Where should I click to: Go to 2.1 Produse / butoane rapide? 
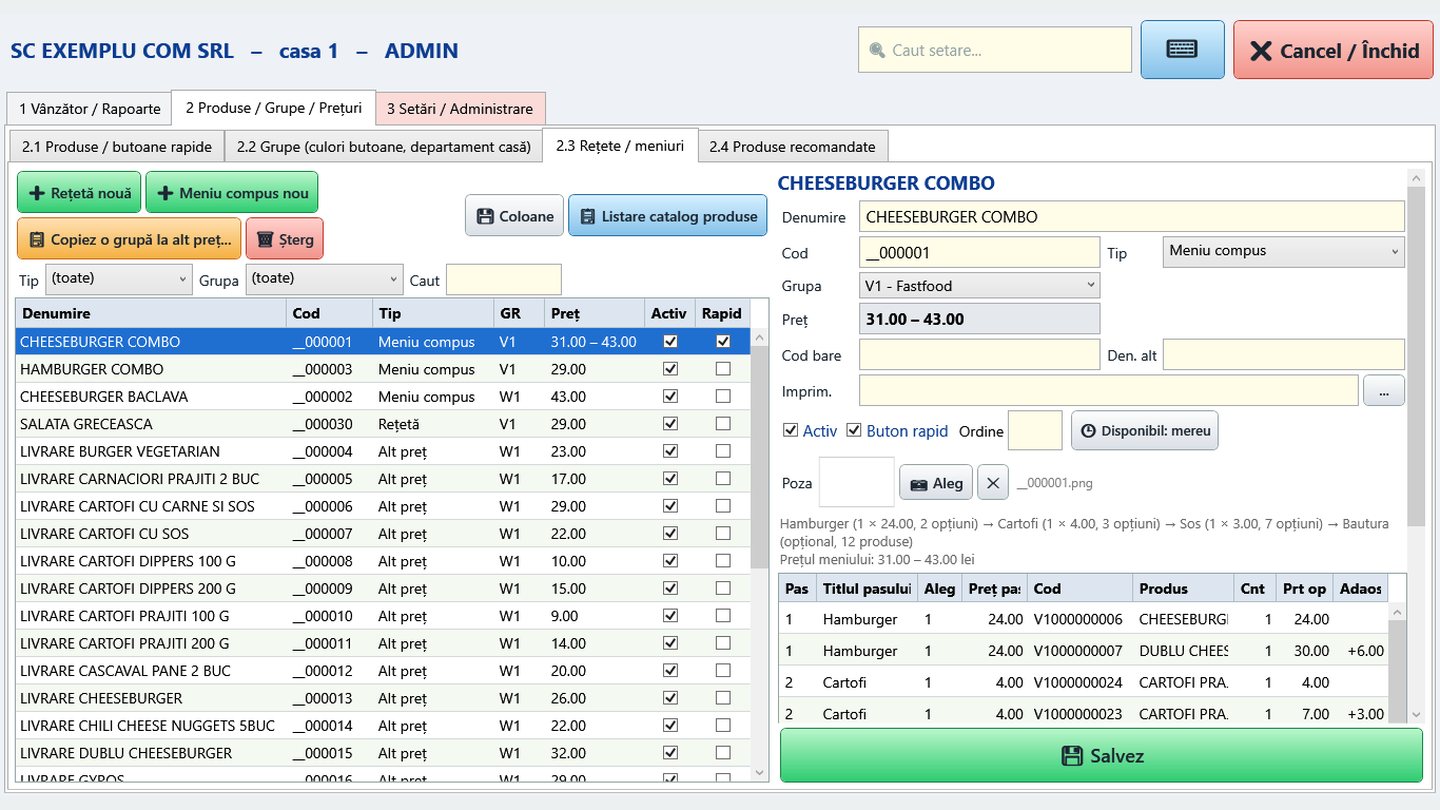point(116,146)
